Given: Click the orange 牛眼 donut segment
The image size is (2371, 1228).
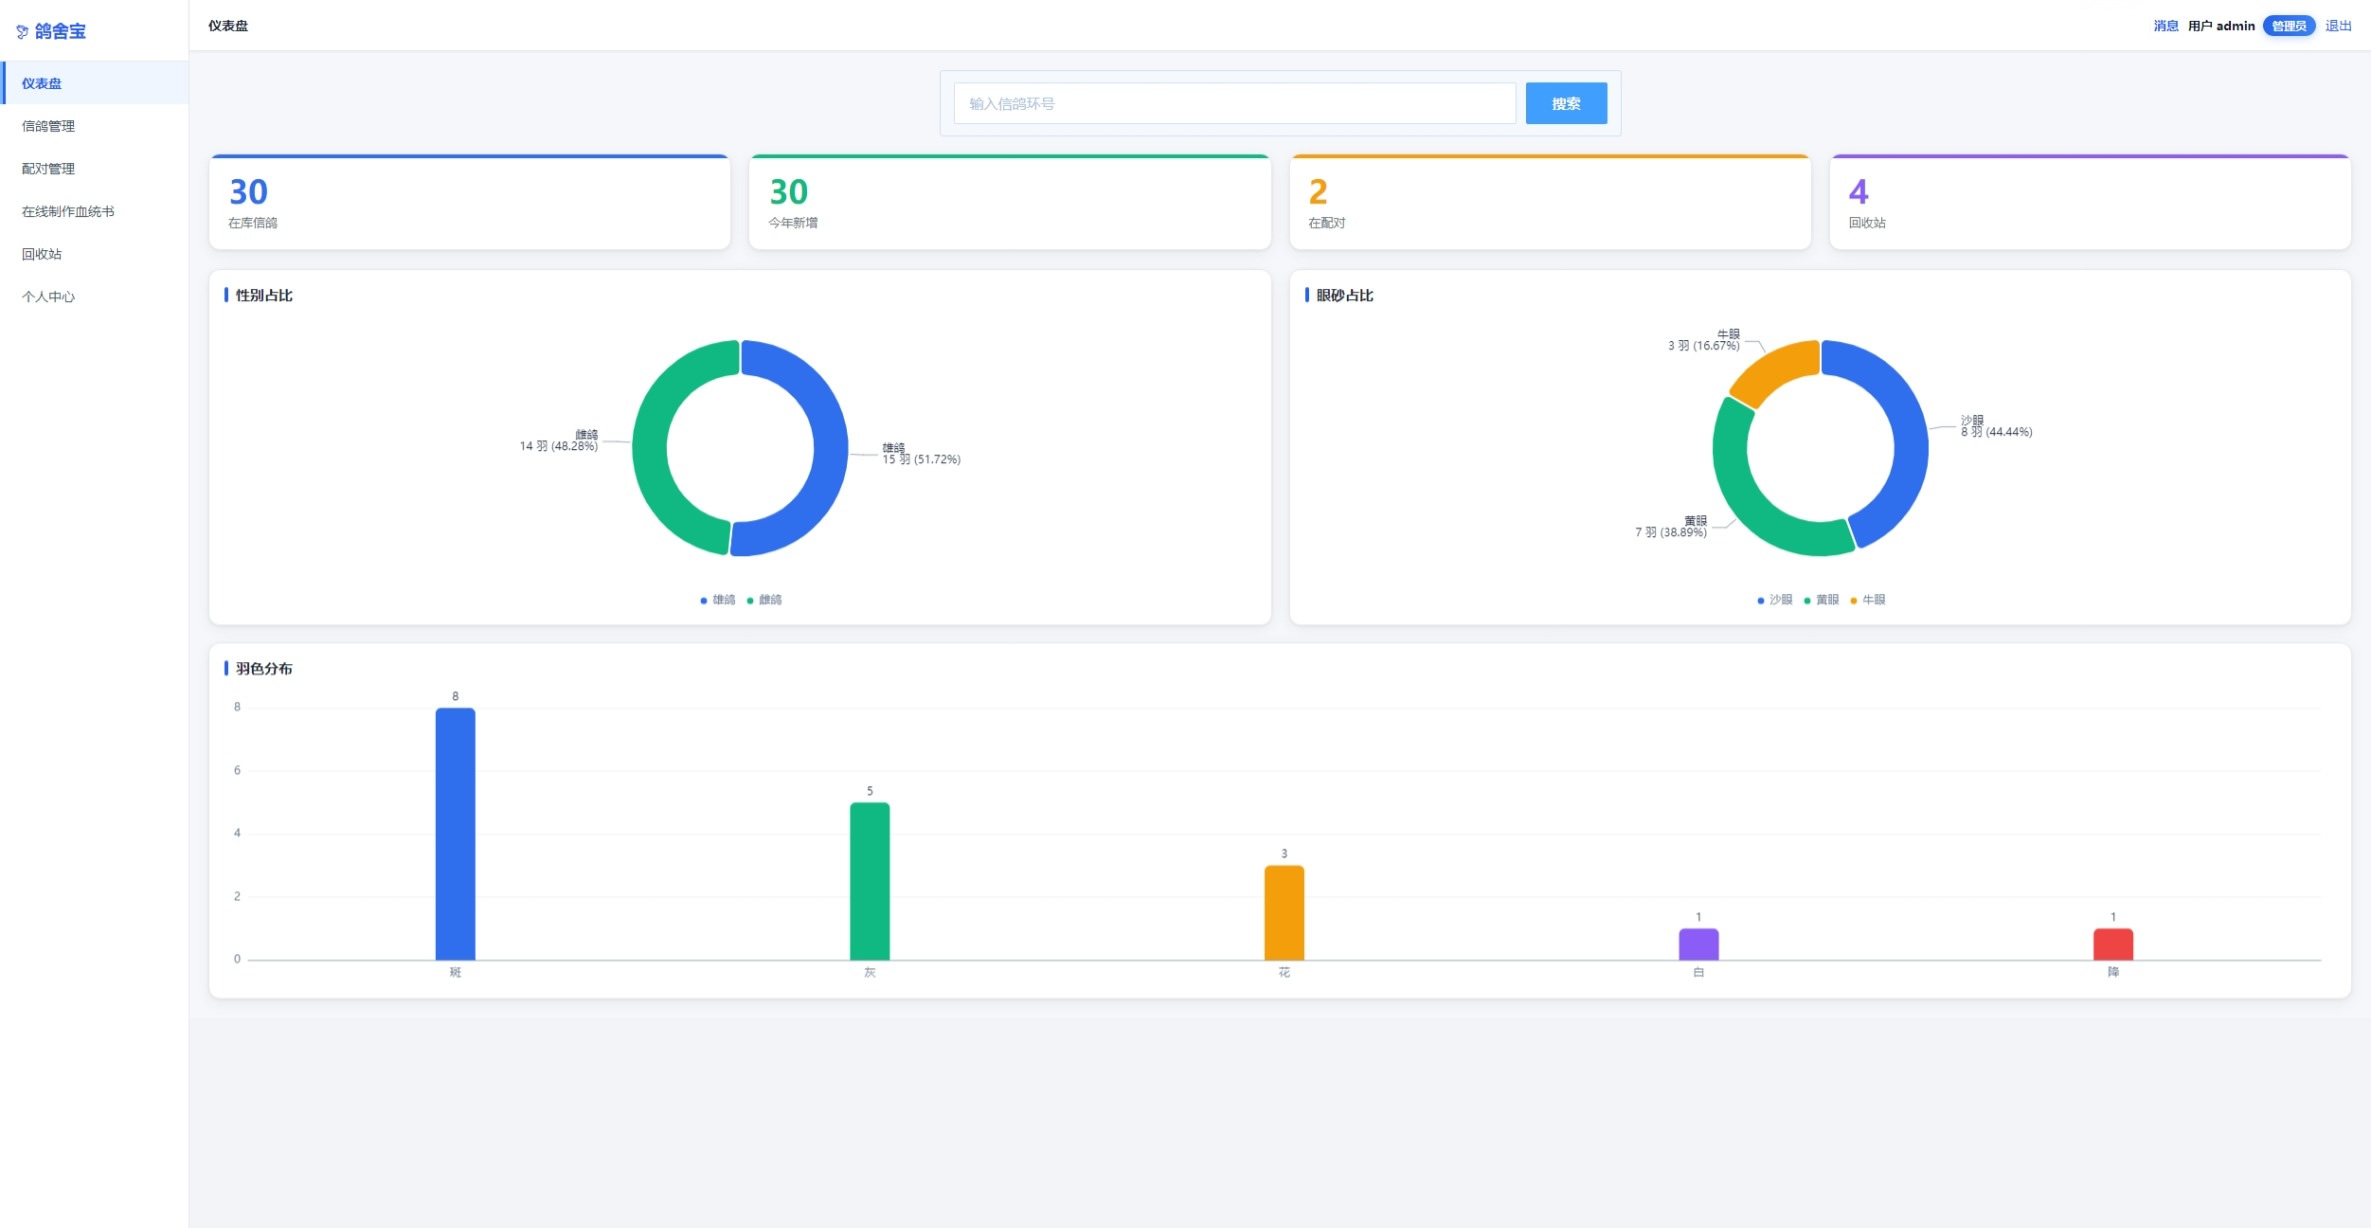Looking at the screenshot, I should pos(1775,368).
